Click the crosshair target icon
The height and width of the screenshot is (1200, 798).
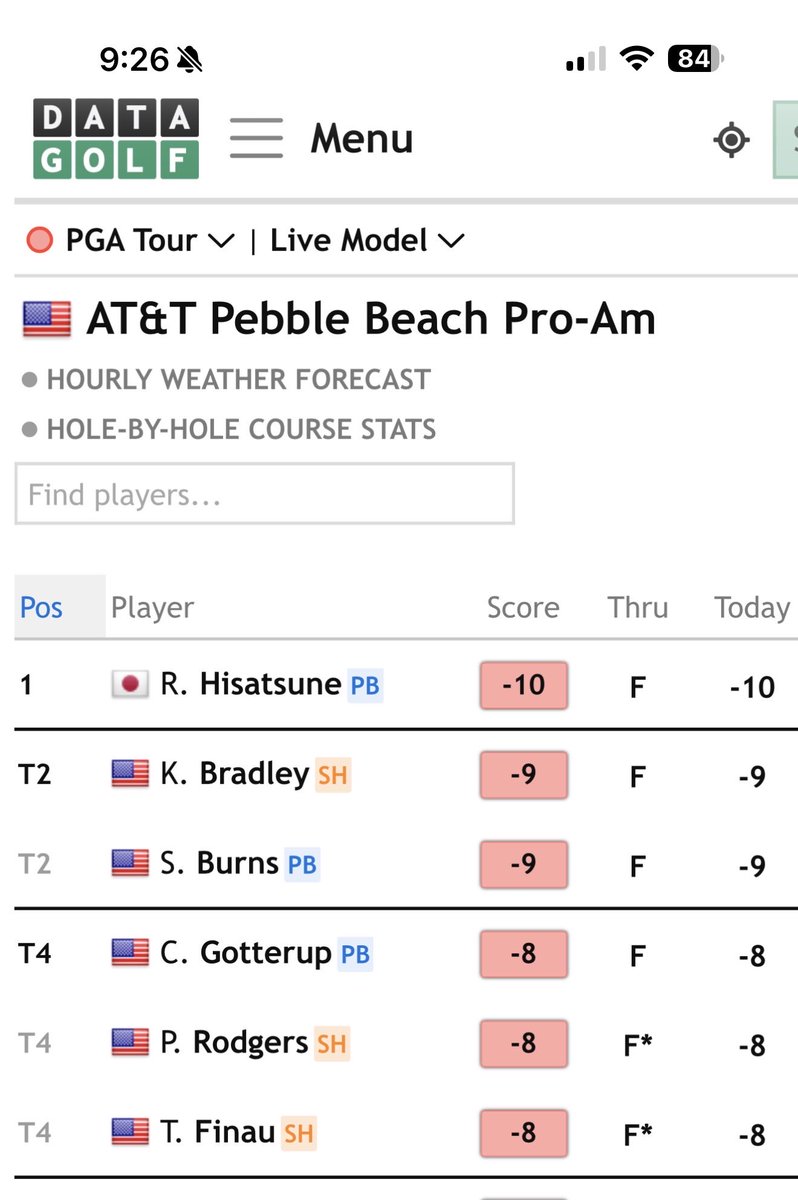[731, 140]
